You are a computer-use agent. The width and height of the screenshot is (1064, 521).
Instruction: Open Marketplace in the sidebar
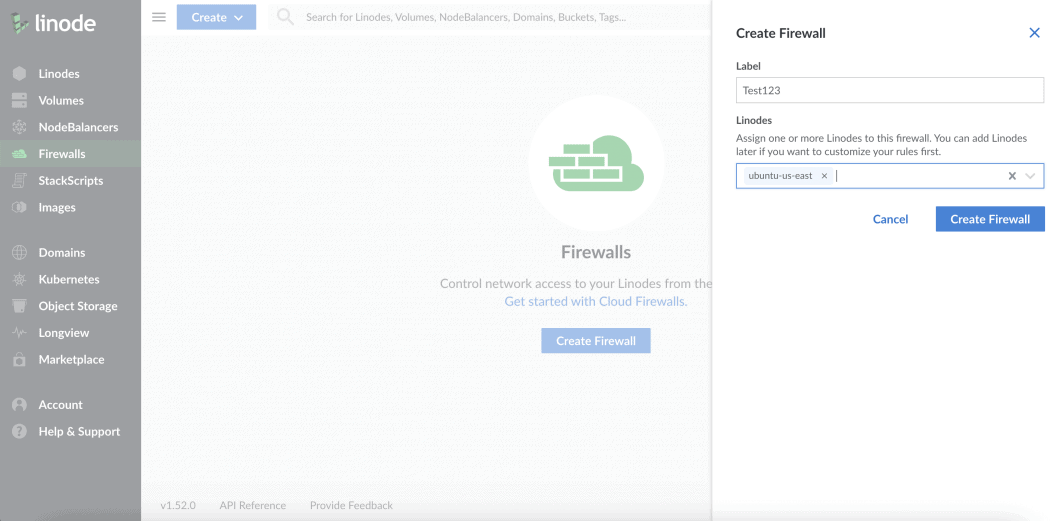pos(70,360)
